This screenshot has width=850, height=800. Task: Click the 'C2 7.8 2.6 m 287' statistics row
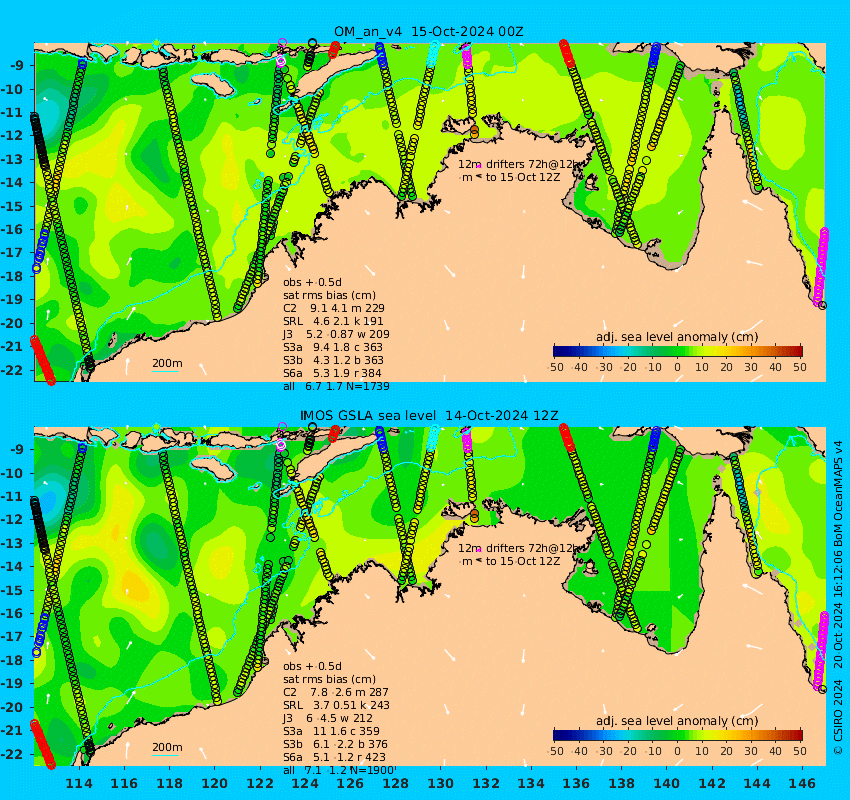click(336, 693)
